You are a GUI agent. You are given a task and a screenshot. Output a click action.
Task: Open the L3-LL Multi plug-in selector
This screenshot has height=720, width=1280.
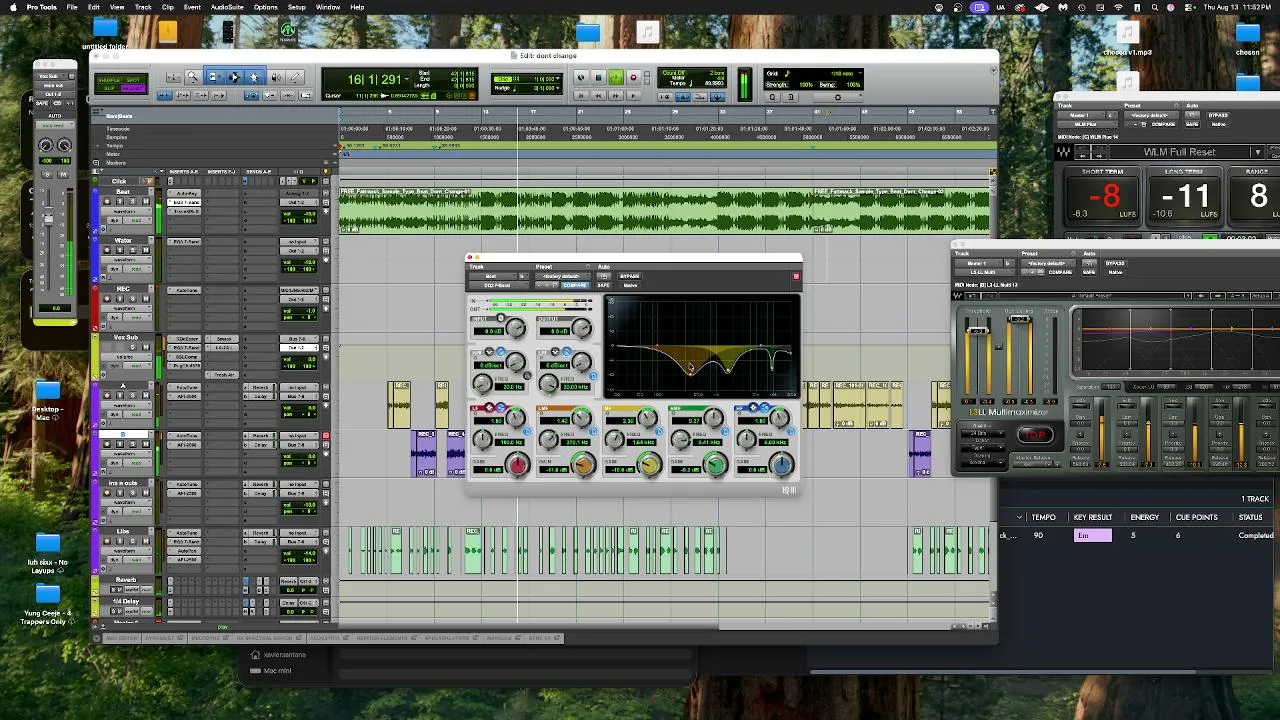pos(983,272)
